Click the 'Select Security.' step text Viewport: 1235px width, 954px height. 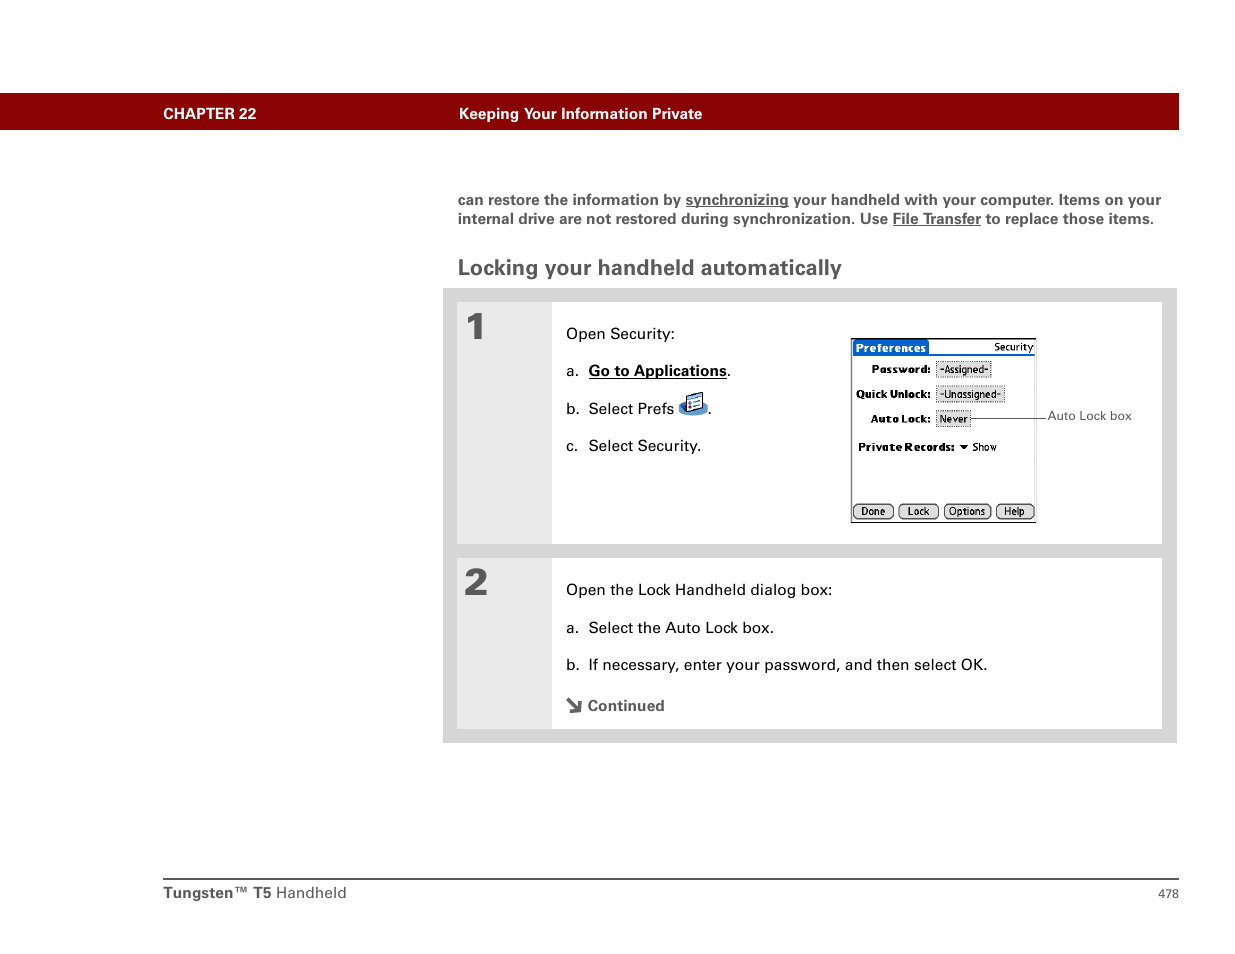644,446
